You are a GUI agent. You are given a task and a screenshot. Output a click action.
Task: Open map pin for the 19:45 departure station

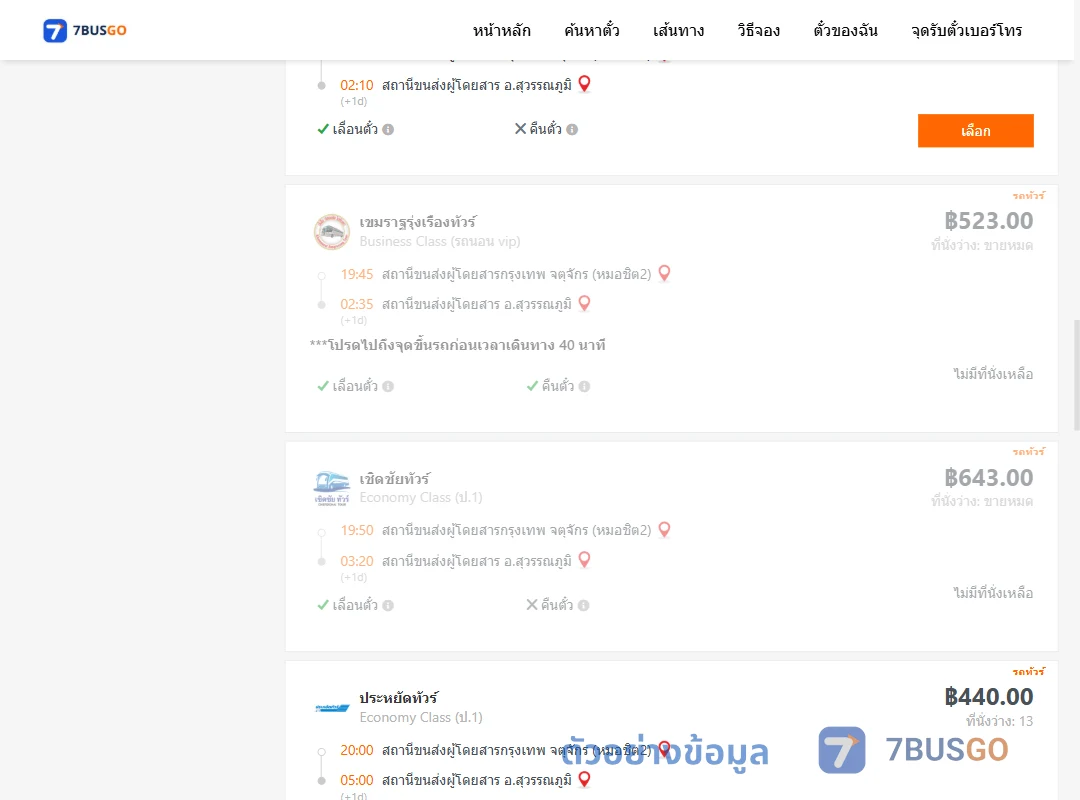point(664,274)
